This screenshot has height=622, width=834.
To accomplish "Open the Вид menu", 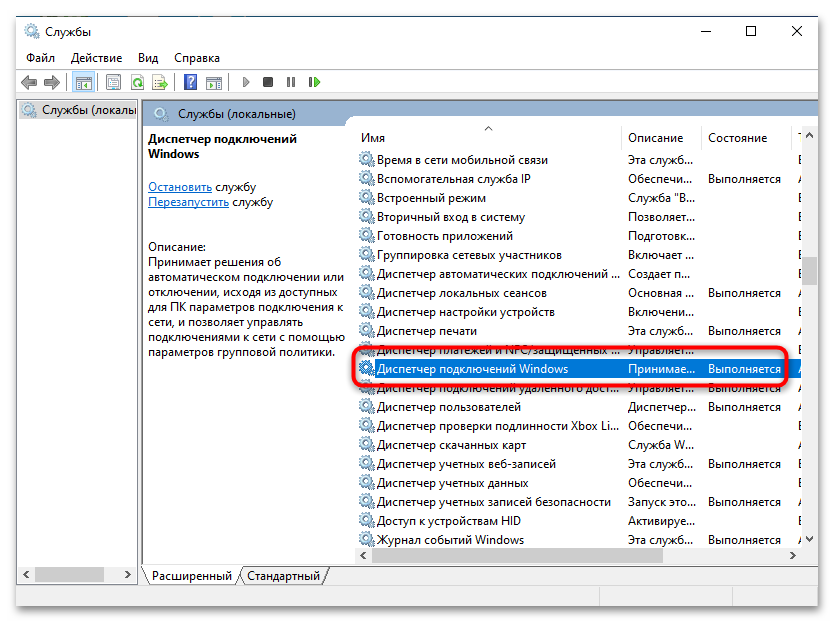I will tap(147, 57).
